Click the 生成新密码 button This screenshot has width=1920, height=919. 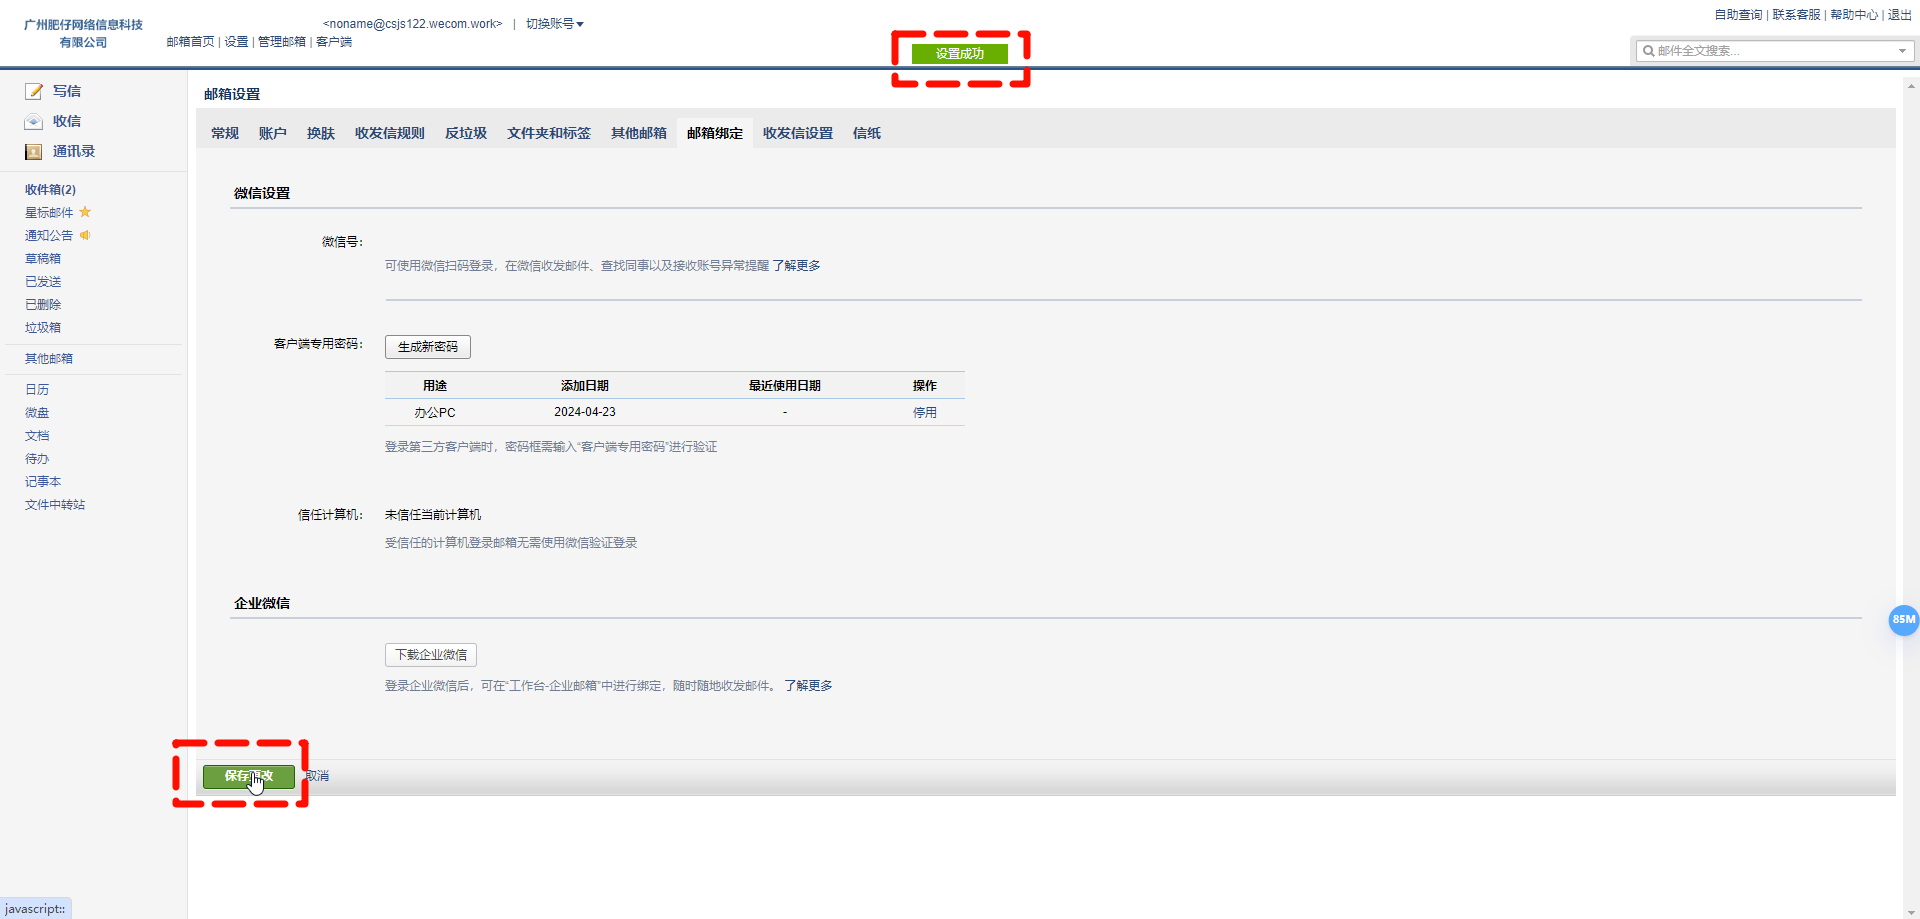tap(428, 347)
